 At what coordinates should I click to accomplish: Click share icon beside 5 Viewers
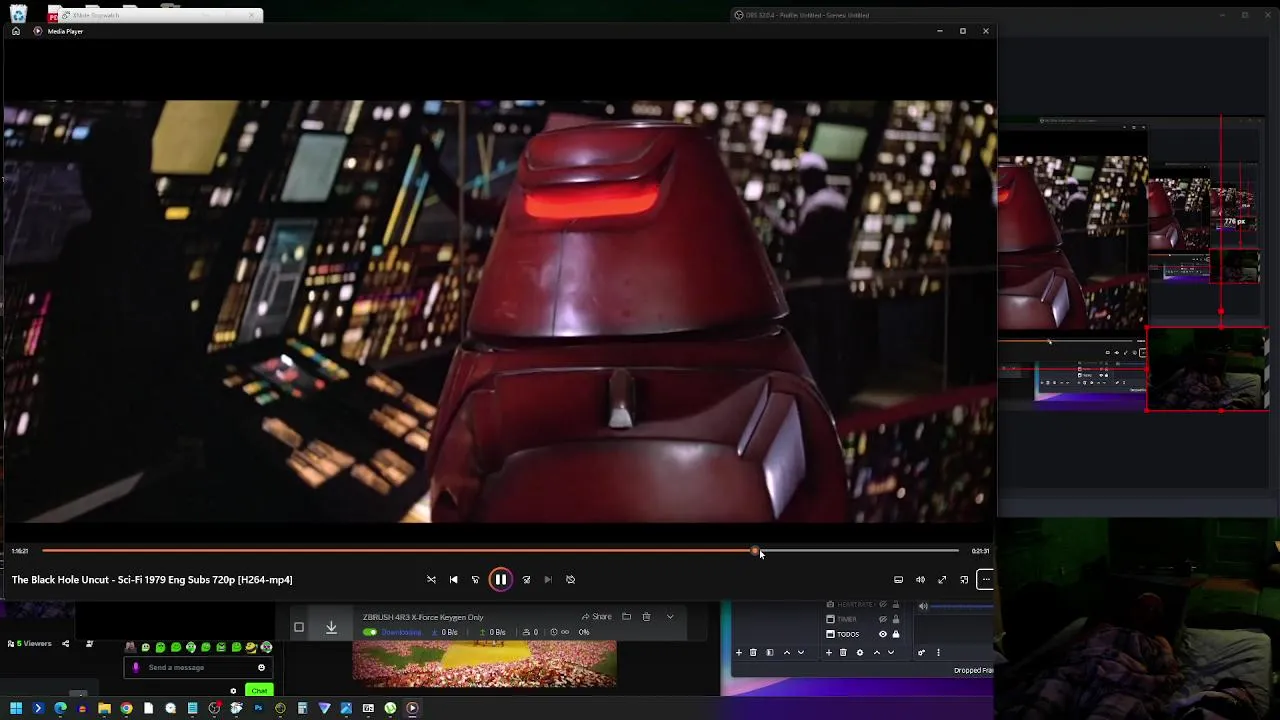pos(66,643)
